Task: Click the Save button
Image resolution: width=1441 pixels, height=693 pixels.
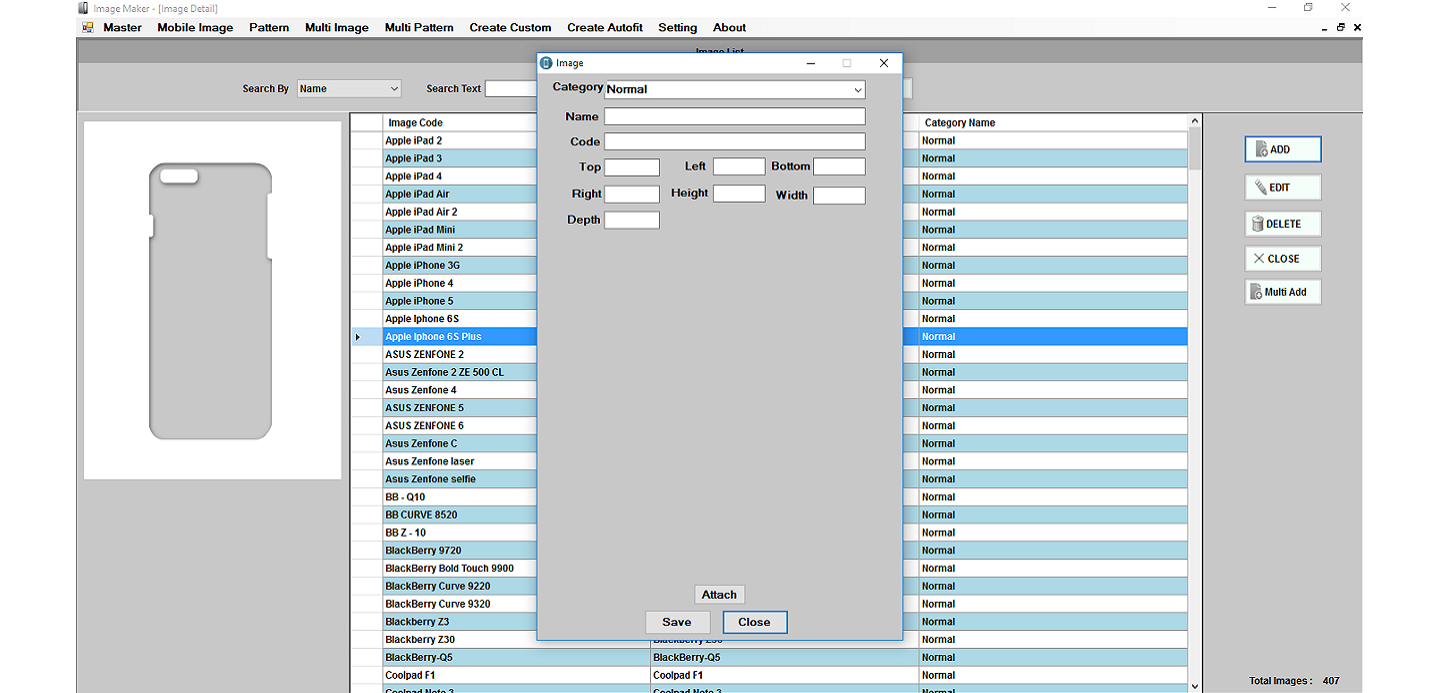Action: coord(677,622)
